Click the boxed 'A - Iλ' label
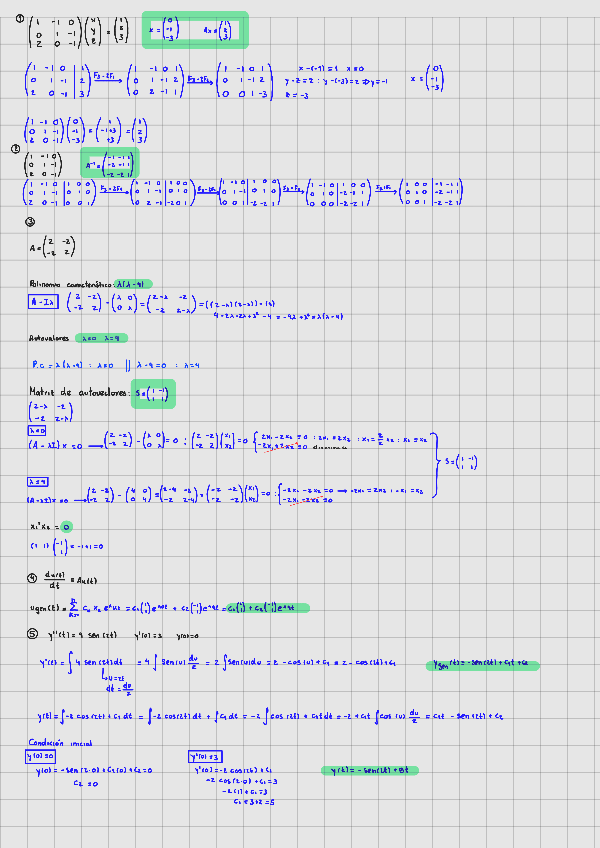This screenshot has height=848, width=600. click(x=43, y=302)
